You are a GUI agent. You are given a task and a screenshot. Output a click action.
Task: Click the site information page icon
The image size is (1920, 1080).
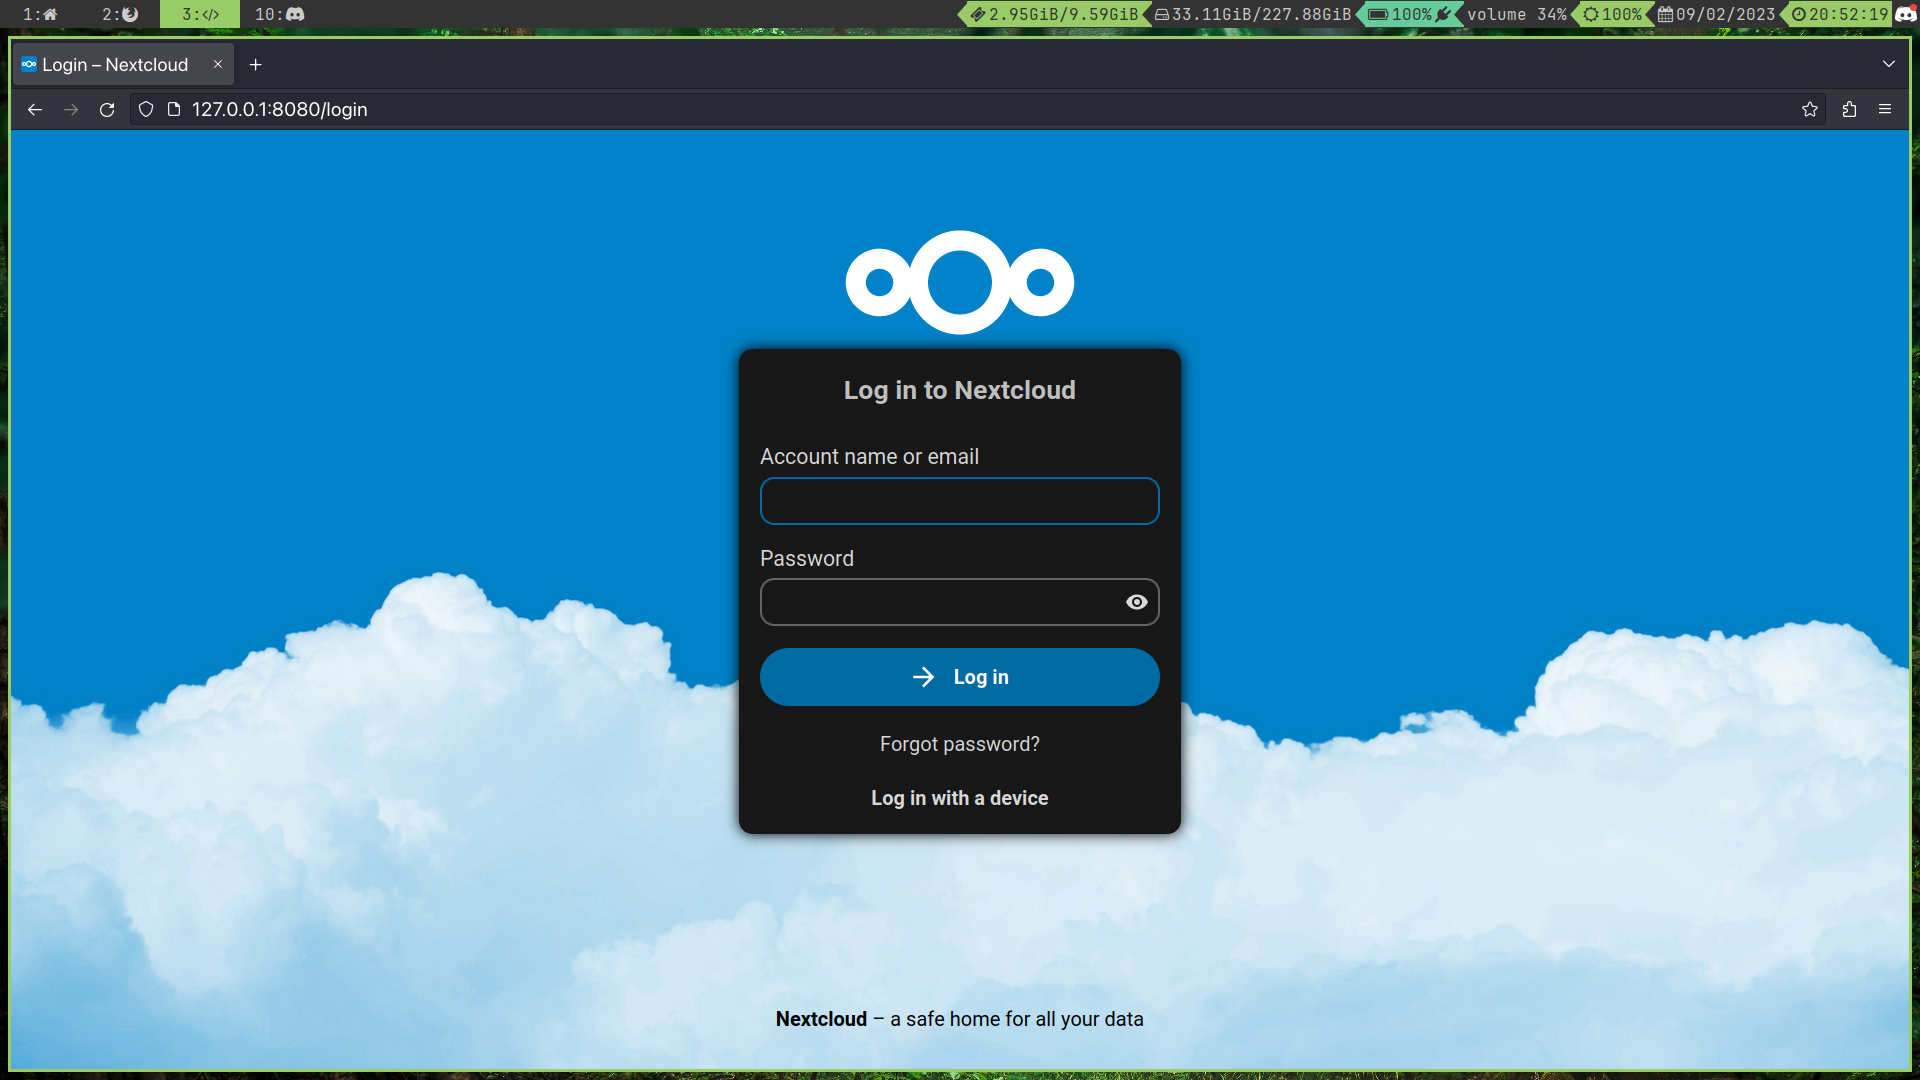tap(174, 110)
